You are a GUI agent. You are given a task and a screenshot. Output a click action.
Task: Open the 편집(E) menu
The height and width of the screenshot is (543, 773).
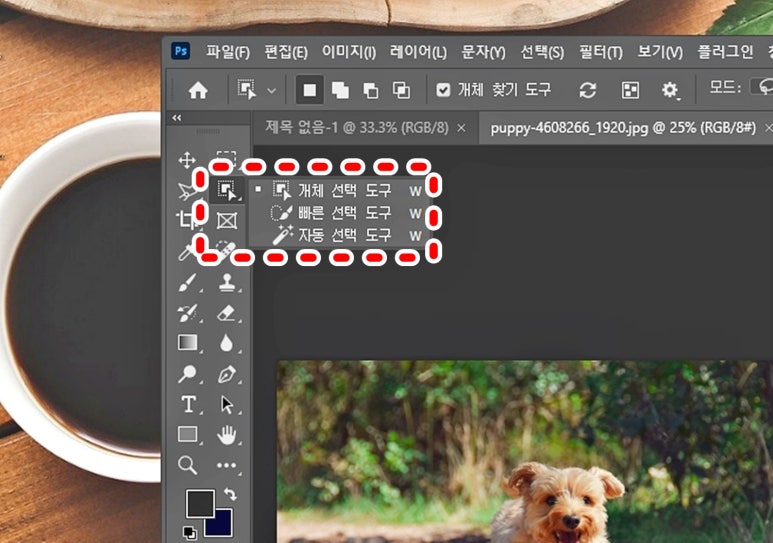[286, 51]
